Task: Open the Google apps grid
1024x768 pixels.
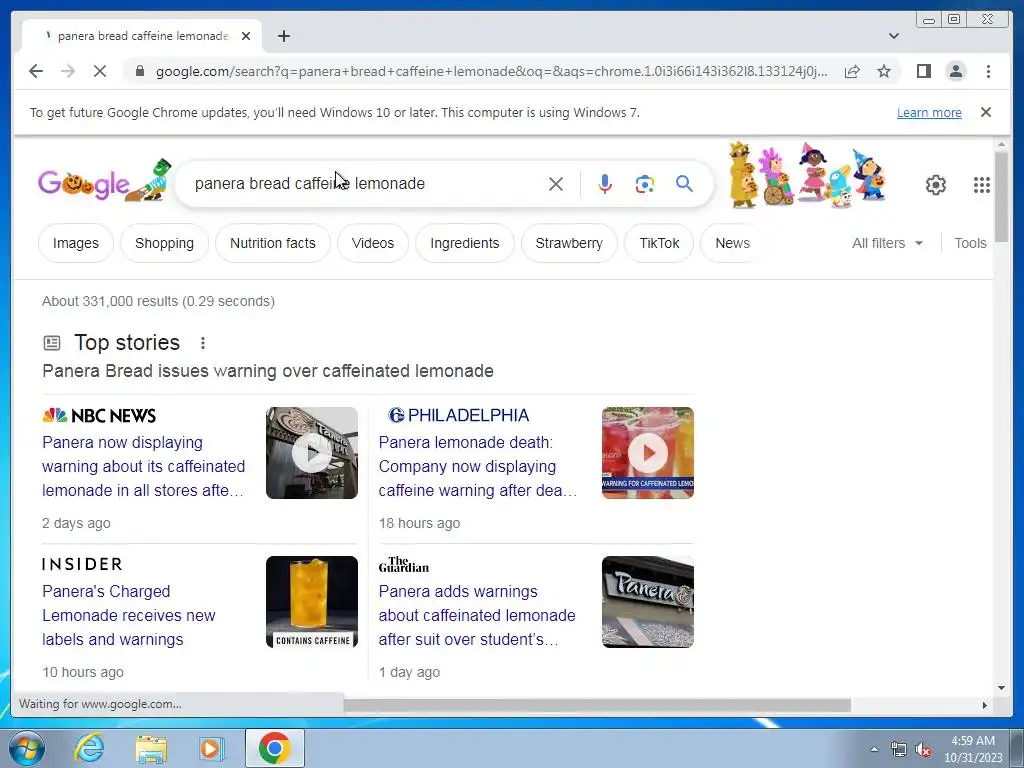Action: pos(982,185)
